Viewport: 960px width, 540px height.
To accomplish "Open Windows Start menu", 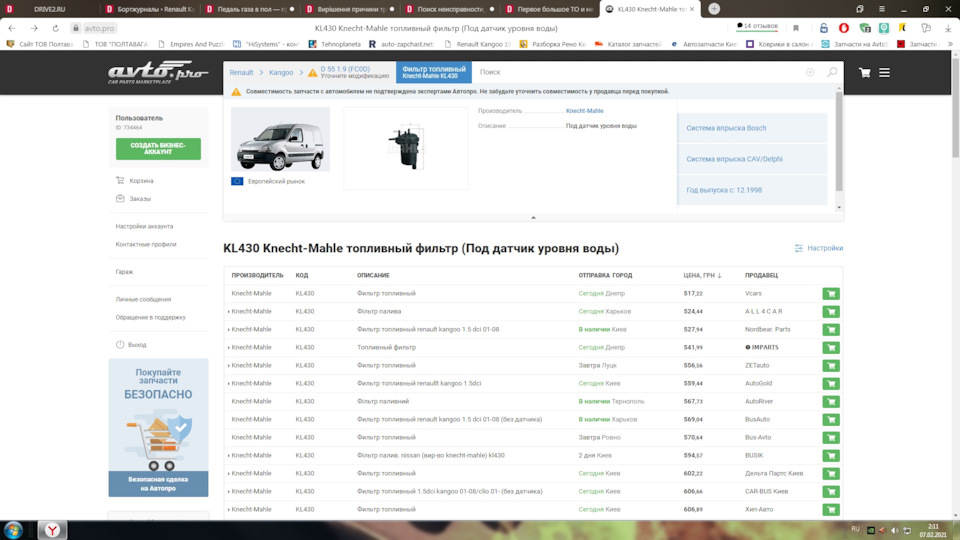I will click(x=14, y=529).
